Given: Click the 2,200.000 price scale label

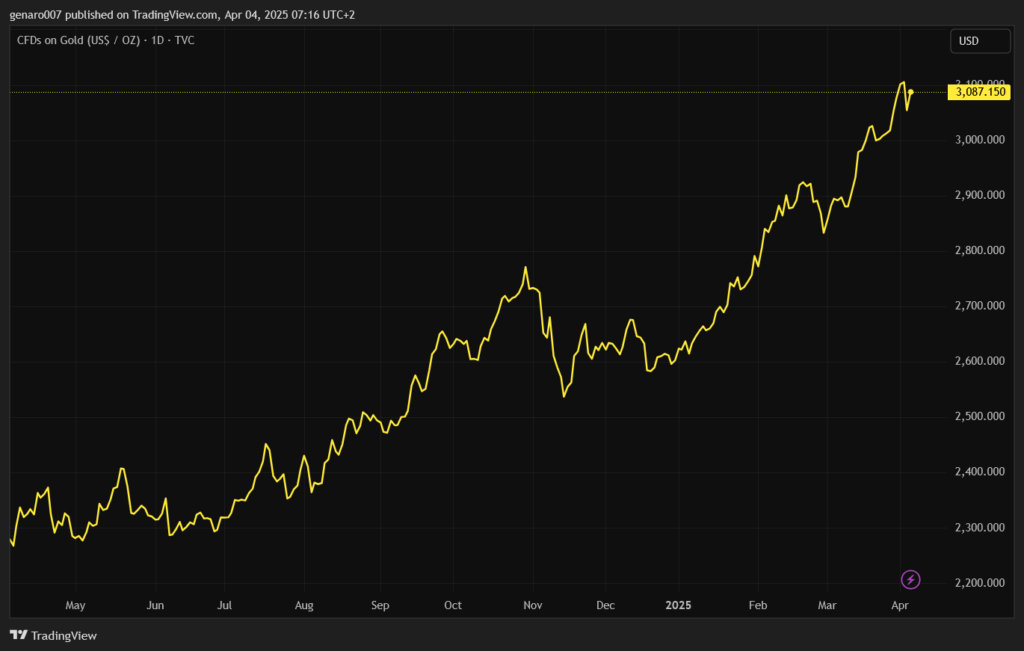Looking at the screenshot, I should click(x=980, y=582).
